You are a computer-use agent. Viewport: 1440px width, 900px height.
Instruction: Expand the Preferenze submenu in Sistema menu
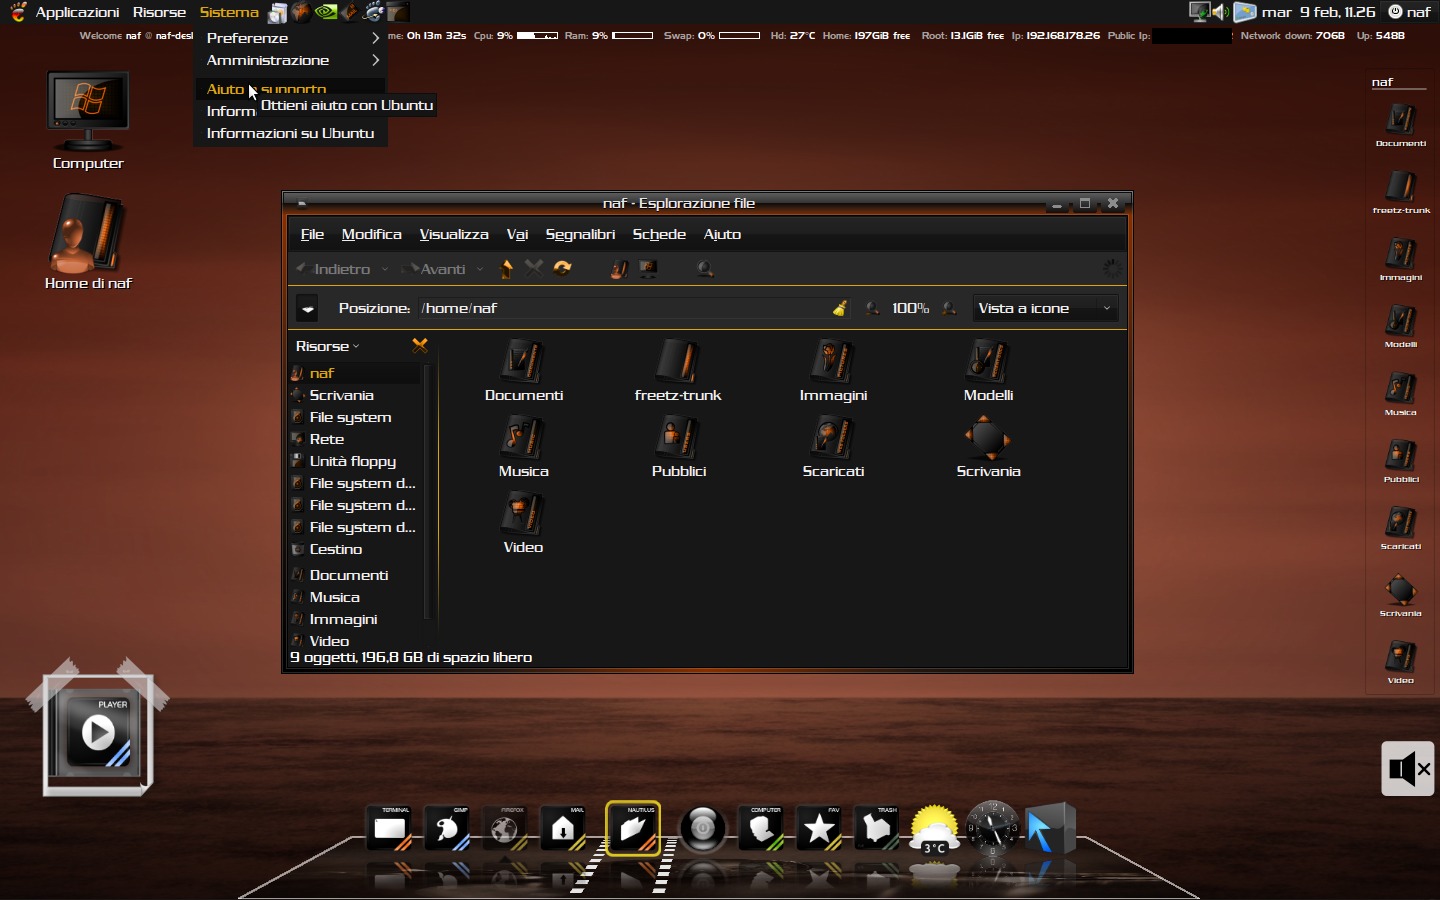(290, 38)
